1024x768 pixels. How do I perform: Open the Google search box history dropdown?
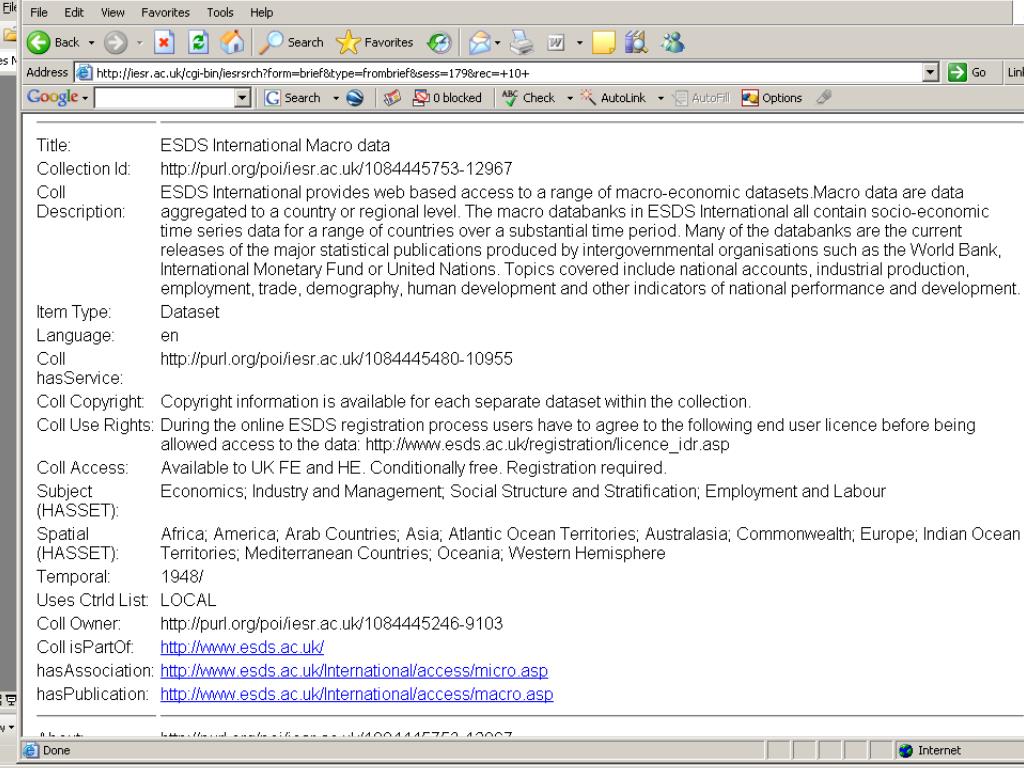[242, 98]
